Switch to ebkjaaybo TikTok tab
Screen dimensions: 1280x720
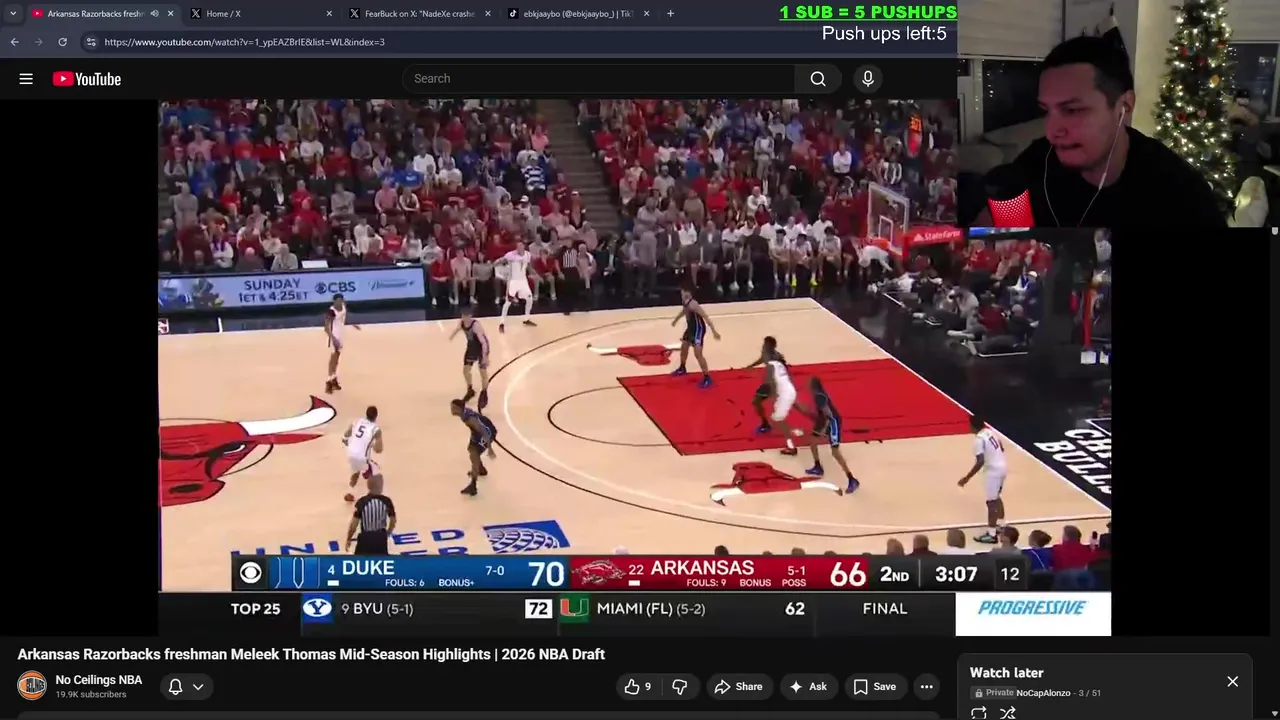(x=578, y=14)
